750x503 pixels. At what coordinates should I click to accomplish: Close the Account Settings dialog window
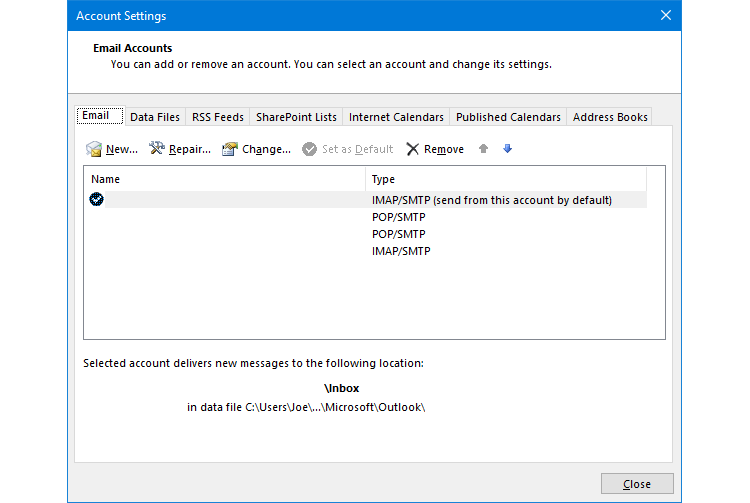[637, 484]
